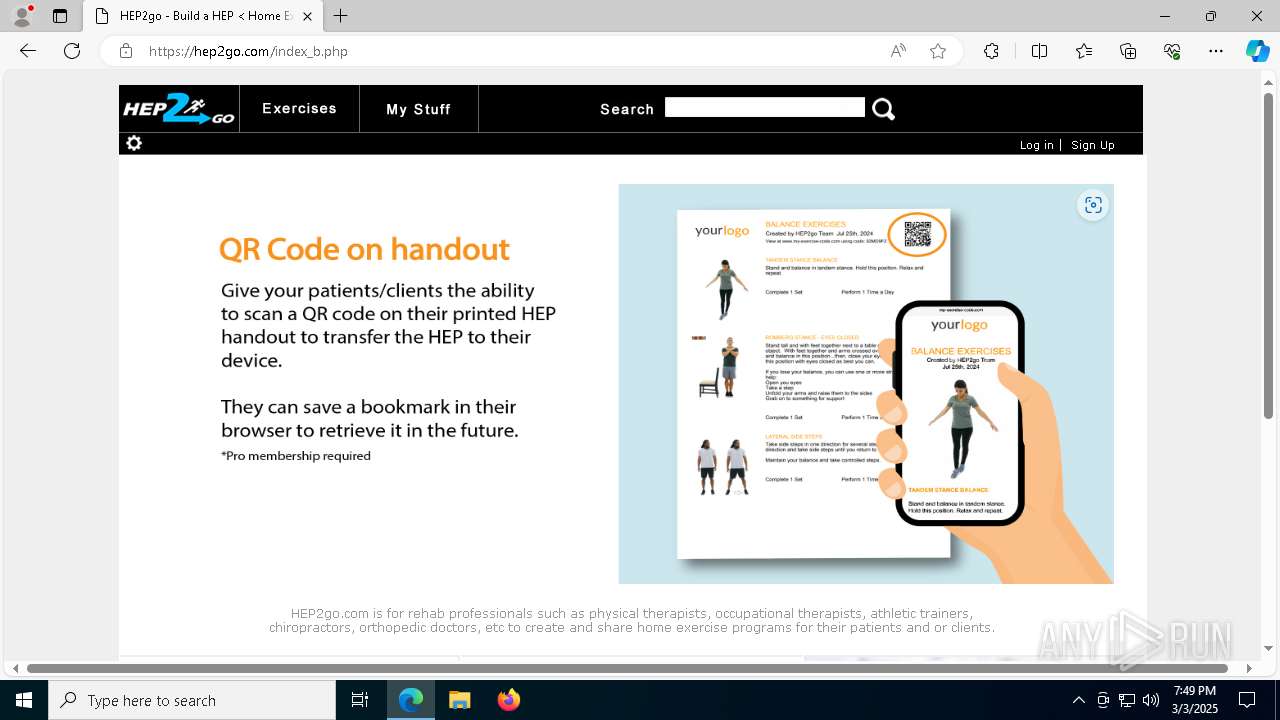This screenshot has height=720, width=1280.
Task: Click the address bar URL
Action: (x=248, y=51)
